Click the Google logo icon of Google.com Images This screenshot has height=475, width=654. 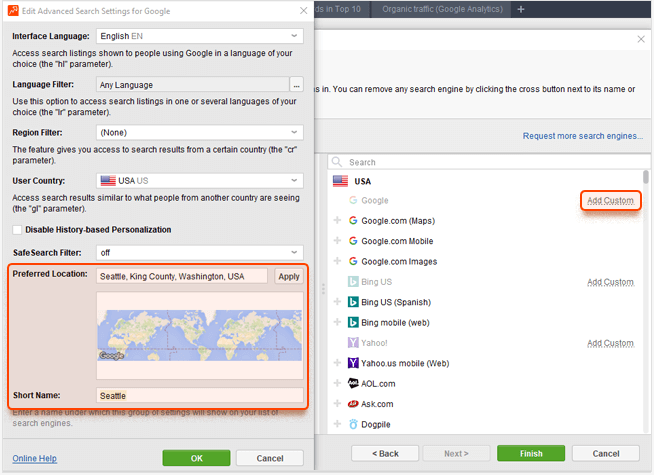click(353, 261)
